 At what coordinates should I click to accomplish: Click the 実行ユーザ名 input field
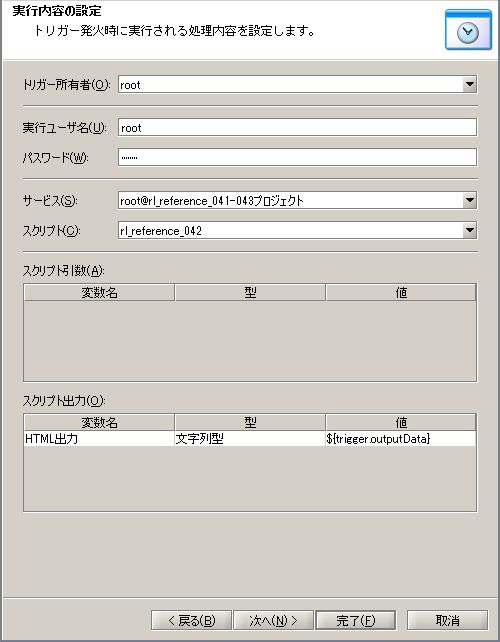[x=297, y=128]
